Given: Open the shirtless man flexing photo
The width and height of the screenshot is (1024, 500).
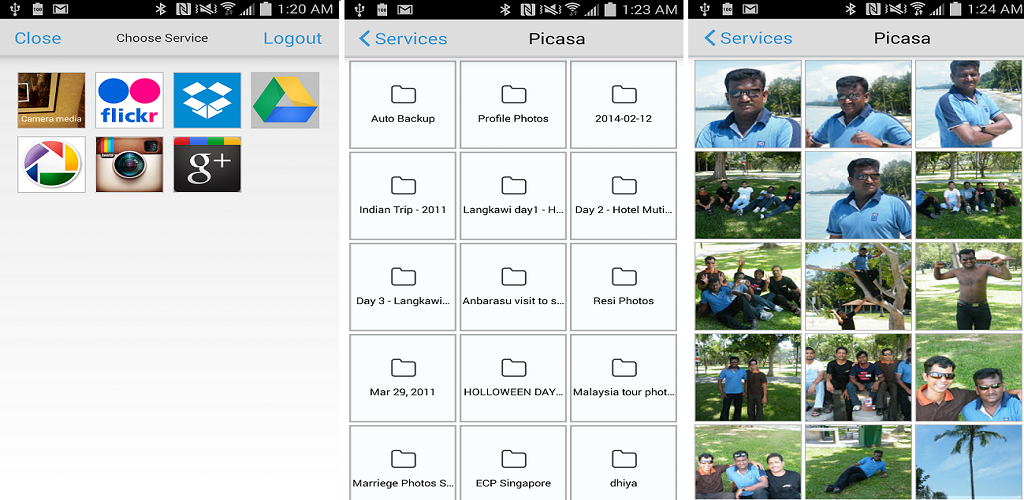Looking at the screenshot, I should (968, 287).
